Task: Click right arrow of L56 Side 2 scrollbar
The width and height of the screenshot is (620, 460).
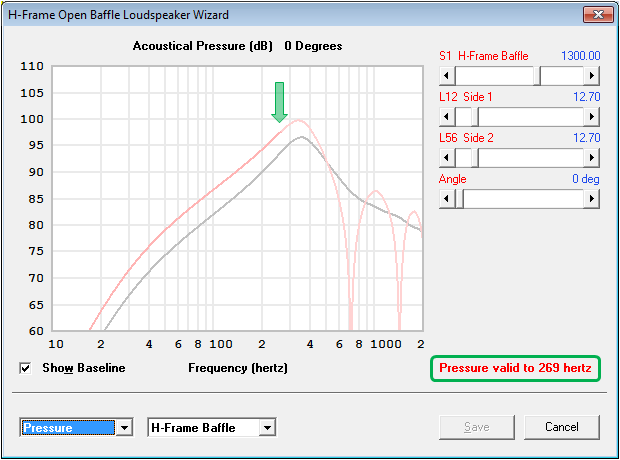Action: pyautogui.click(x=592, y=158)
